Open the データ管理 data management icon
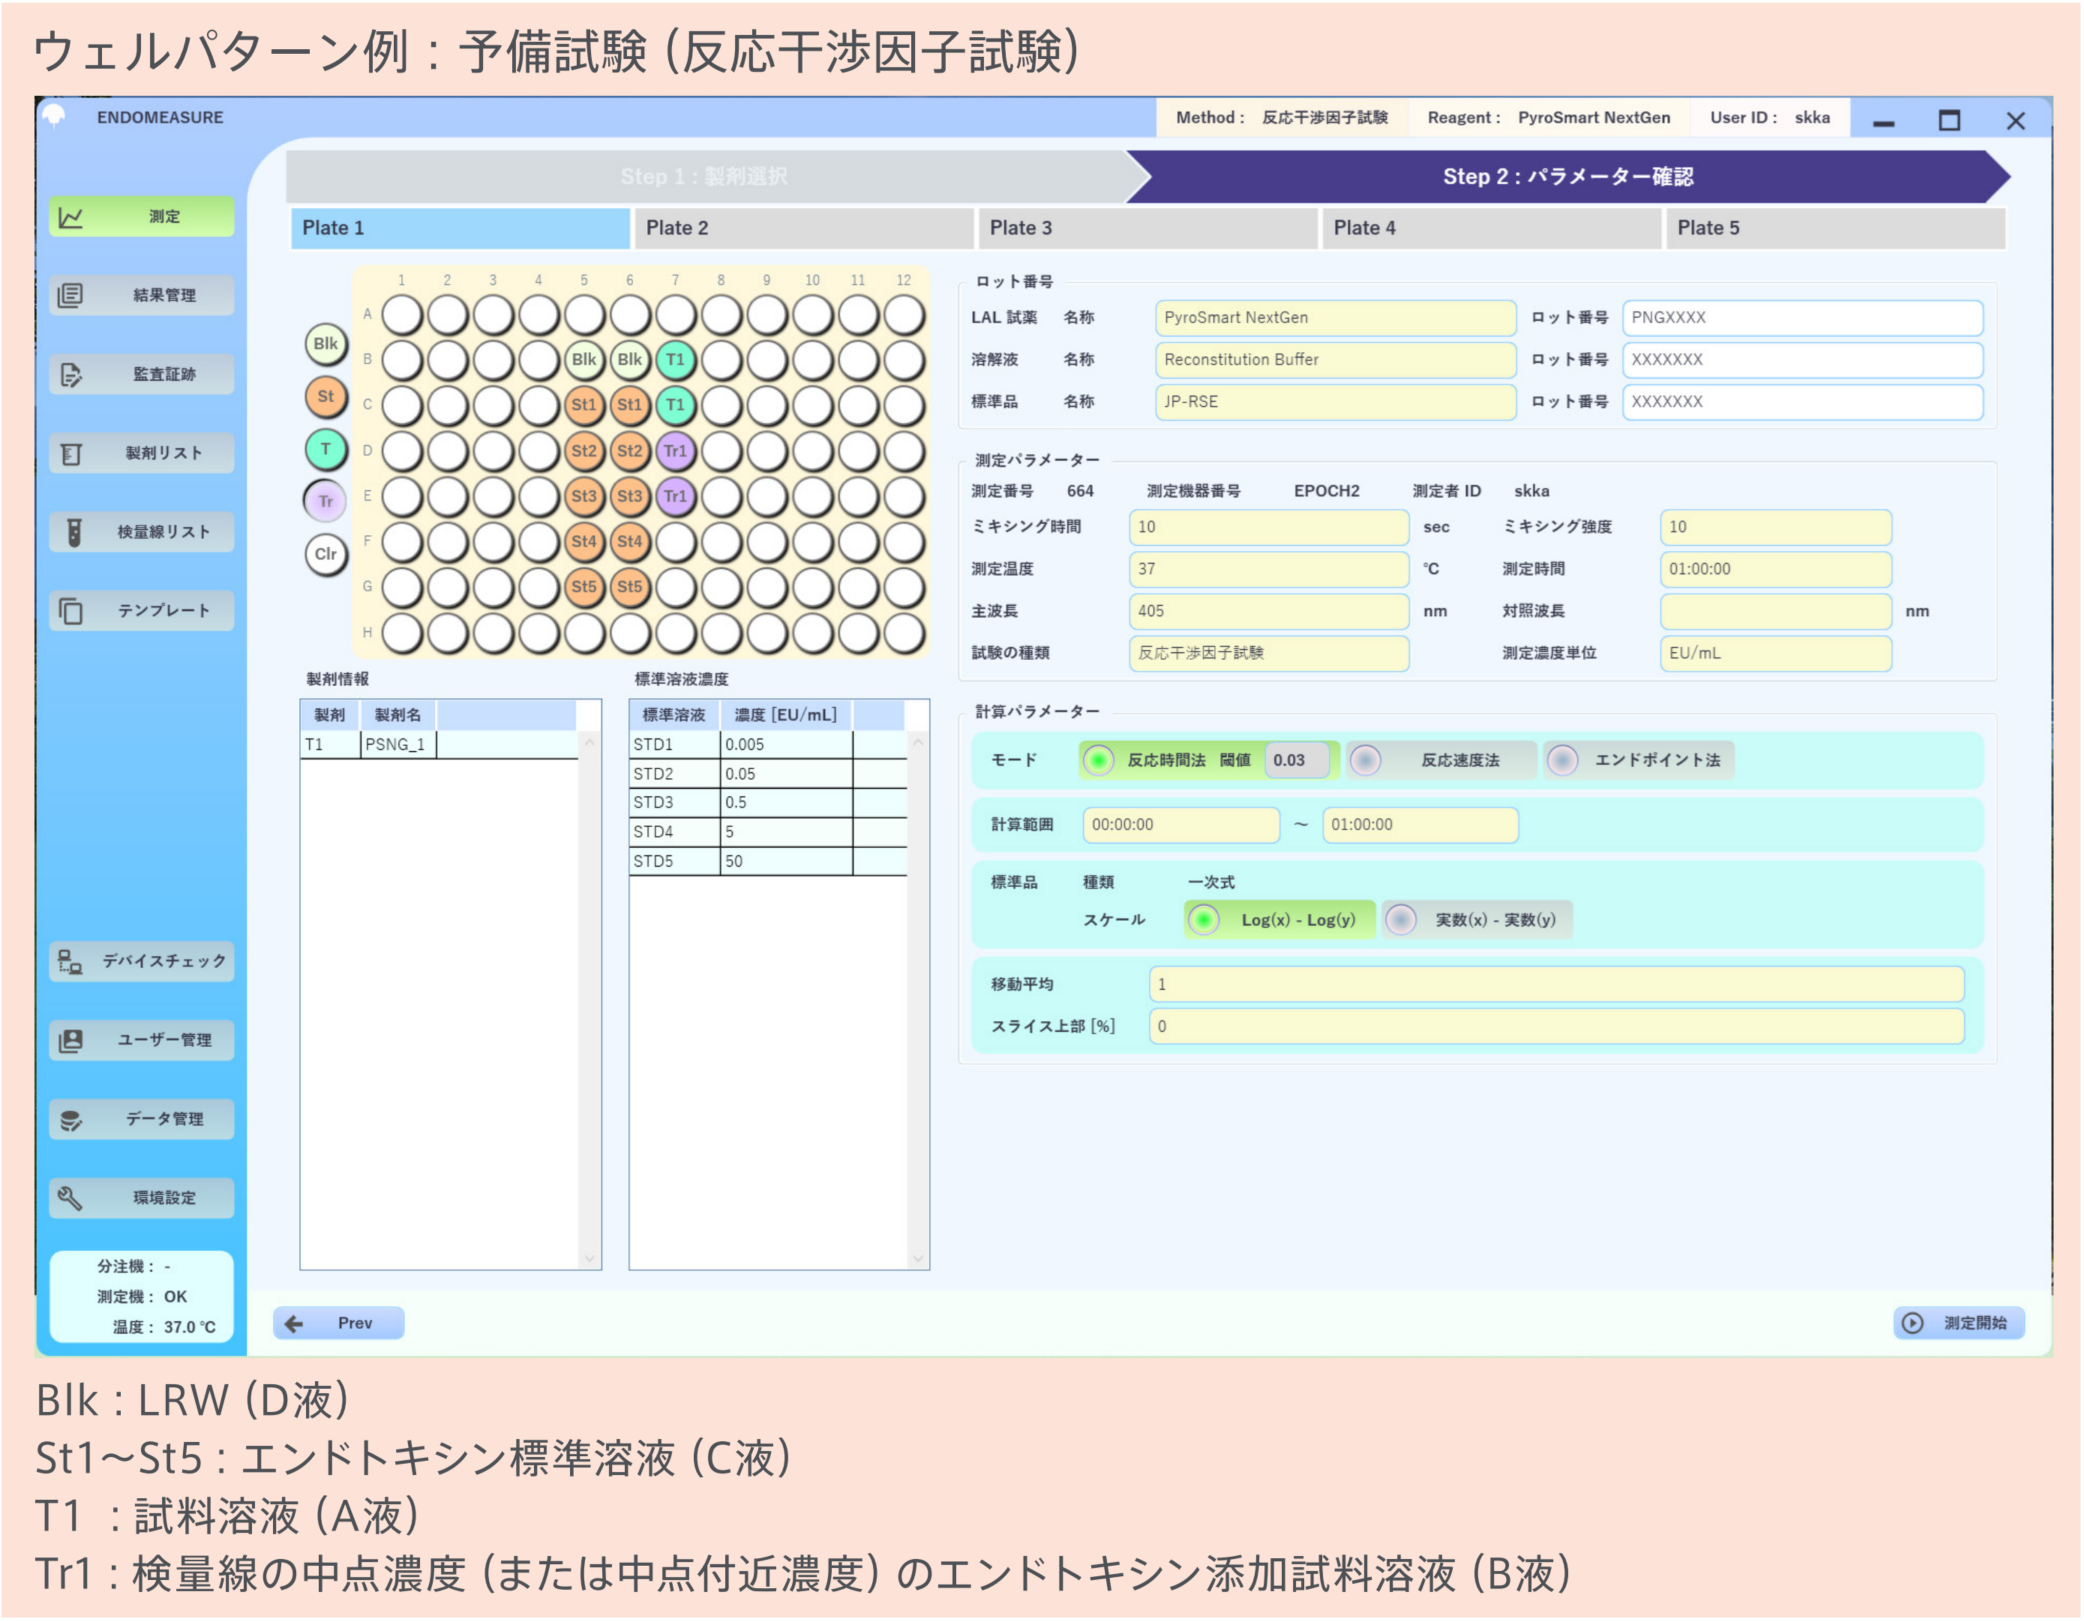2084x1621 pixels. point(72,1120)
